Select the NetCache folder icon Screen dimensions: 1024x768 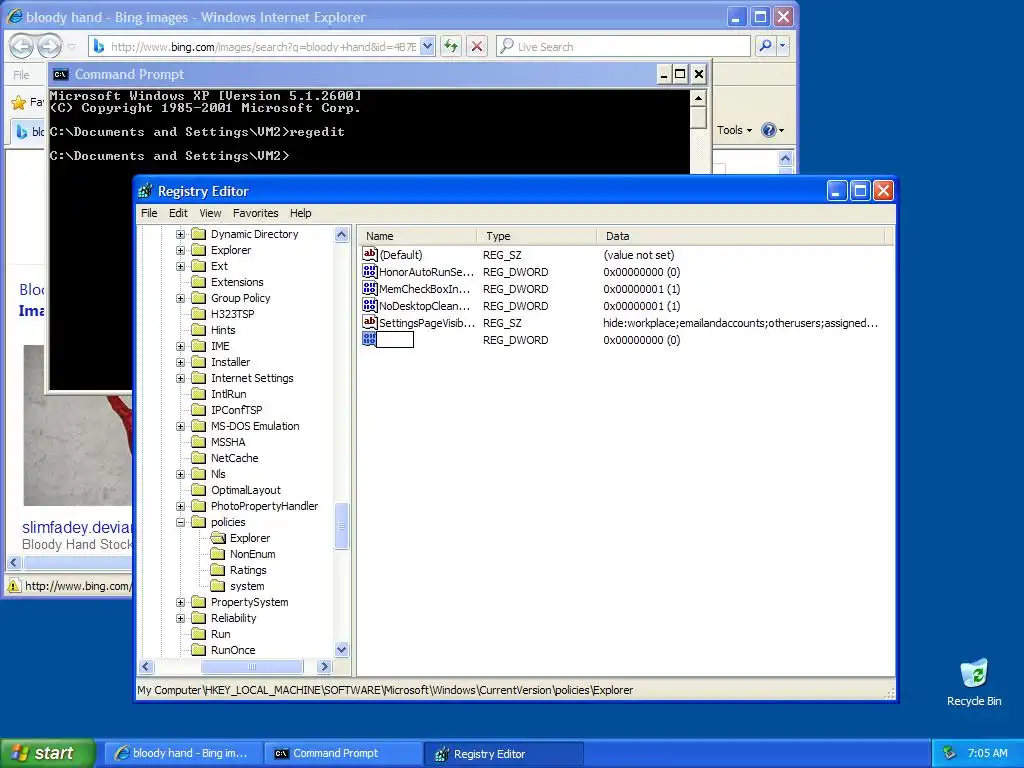coord(199,458)
